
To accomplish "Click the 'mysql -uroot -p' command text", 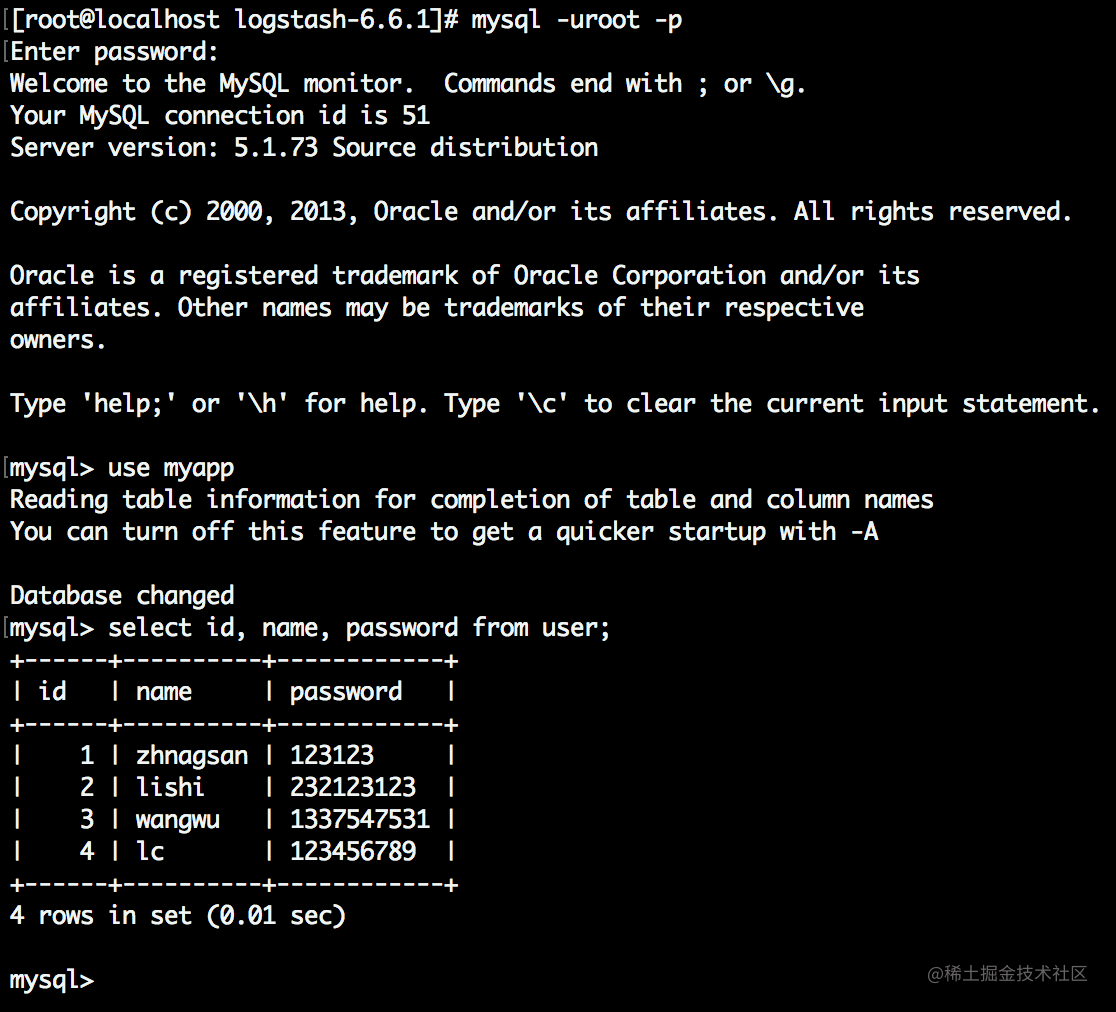I will (x=577, y=20).
